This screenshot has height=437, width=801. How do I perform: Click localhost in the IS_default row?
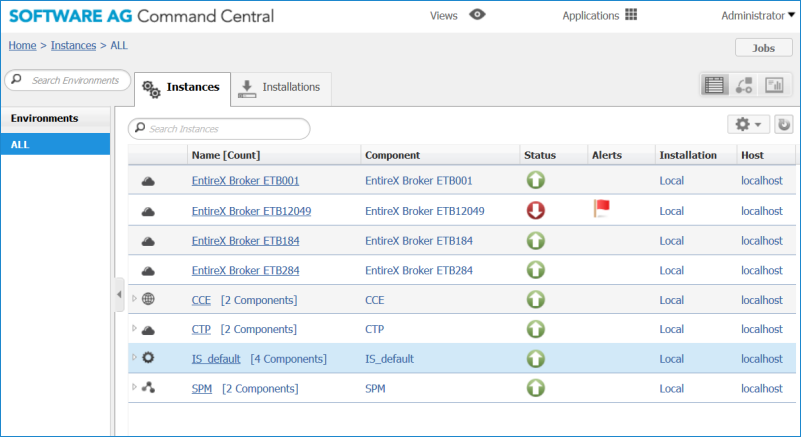[762, 359]
